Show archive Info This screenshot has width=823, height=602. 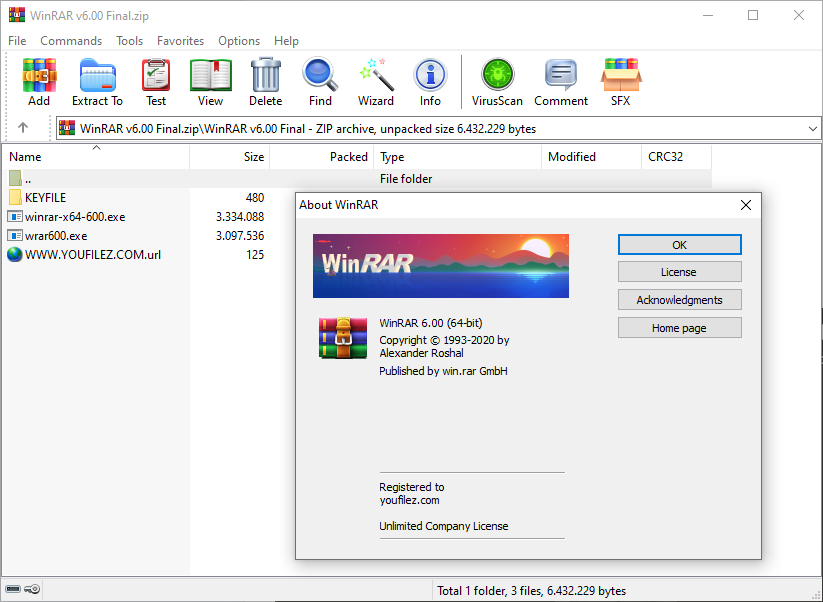pyautogui.click(x=430, y=81)
